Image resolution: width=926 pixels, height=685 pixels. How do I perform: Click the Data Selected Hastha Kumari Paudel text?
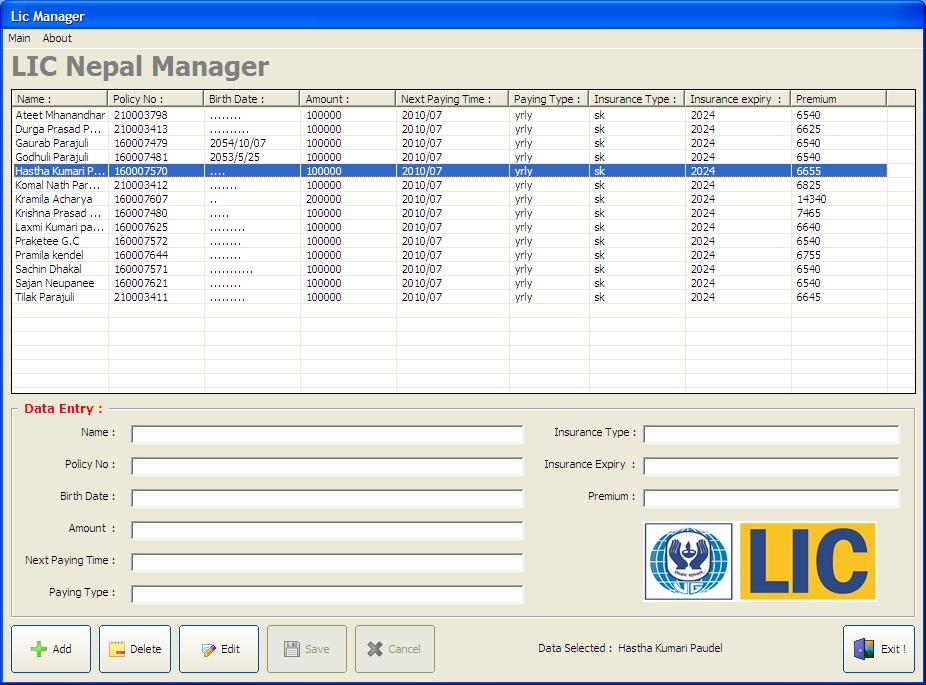click(x=630, y=648)
